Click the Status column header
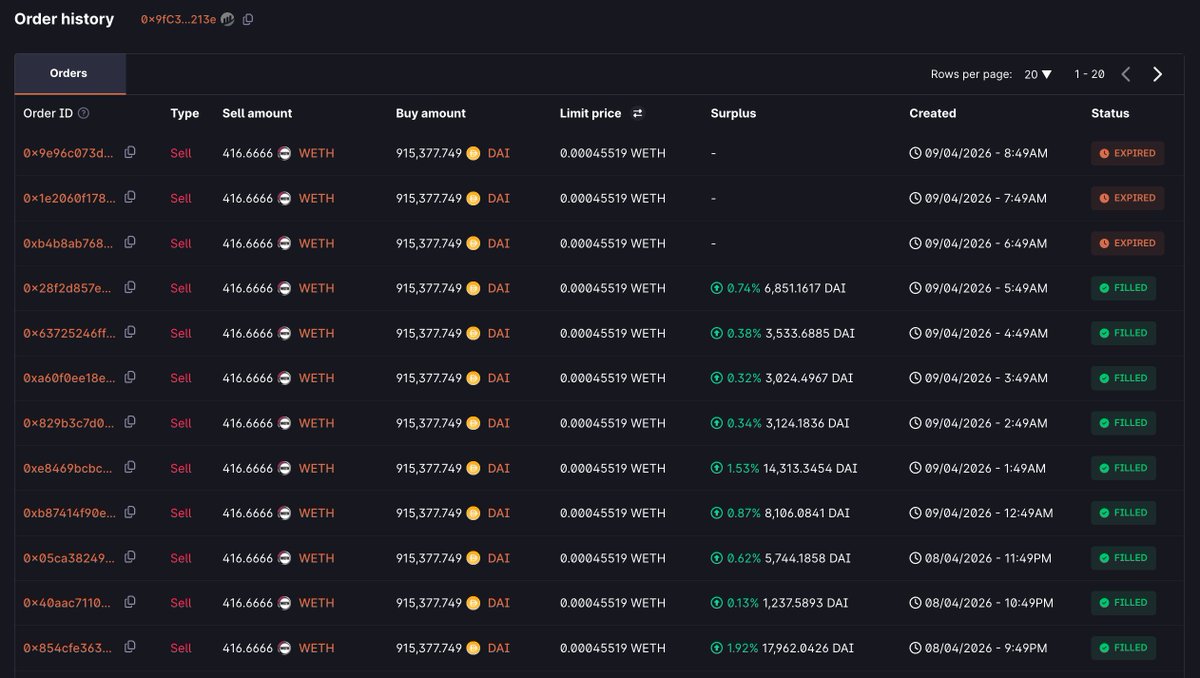The height and width of the screenshot is (678, 1200). 1110,113
